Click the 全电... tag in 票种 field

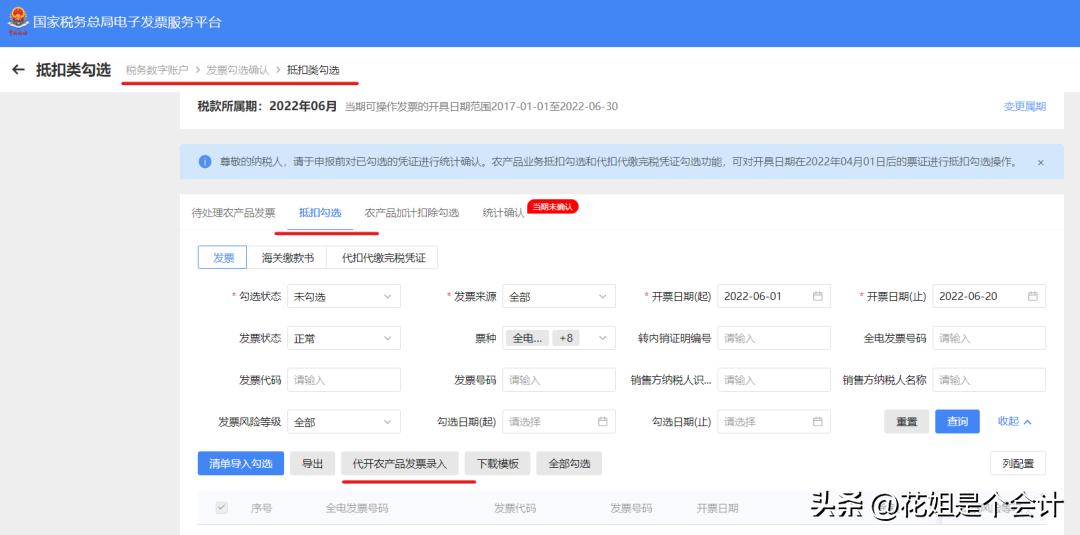pyautogui.click(x=528, y=338)
